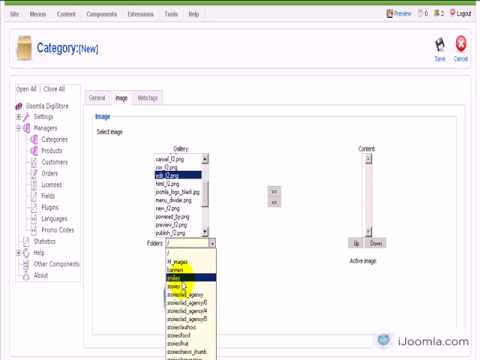Choose the banners folder option
480x360 pixels.
191,270
